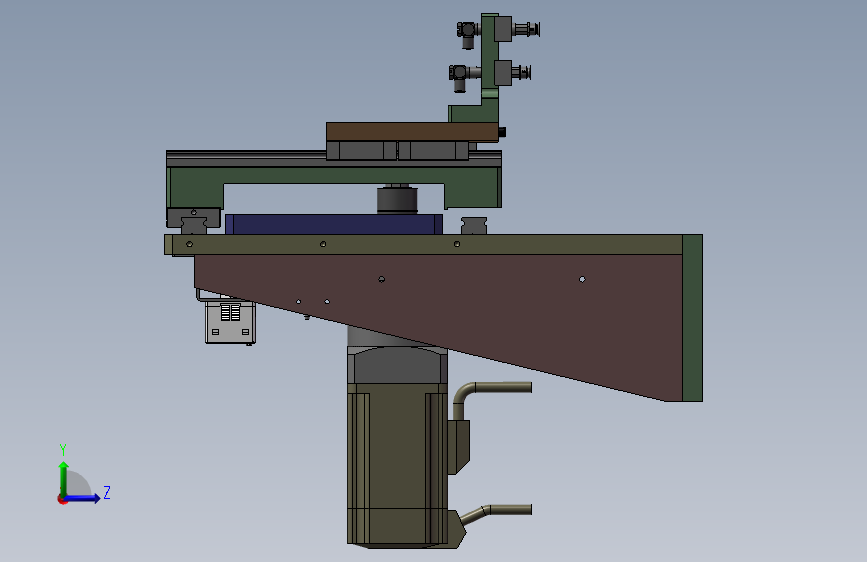Click the blue Z axis arrow of triad
Screen dimensions: 867x562
click(x=83, y=498)
